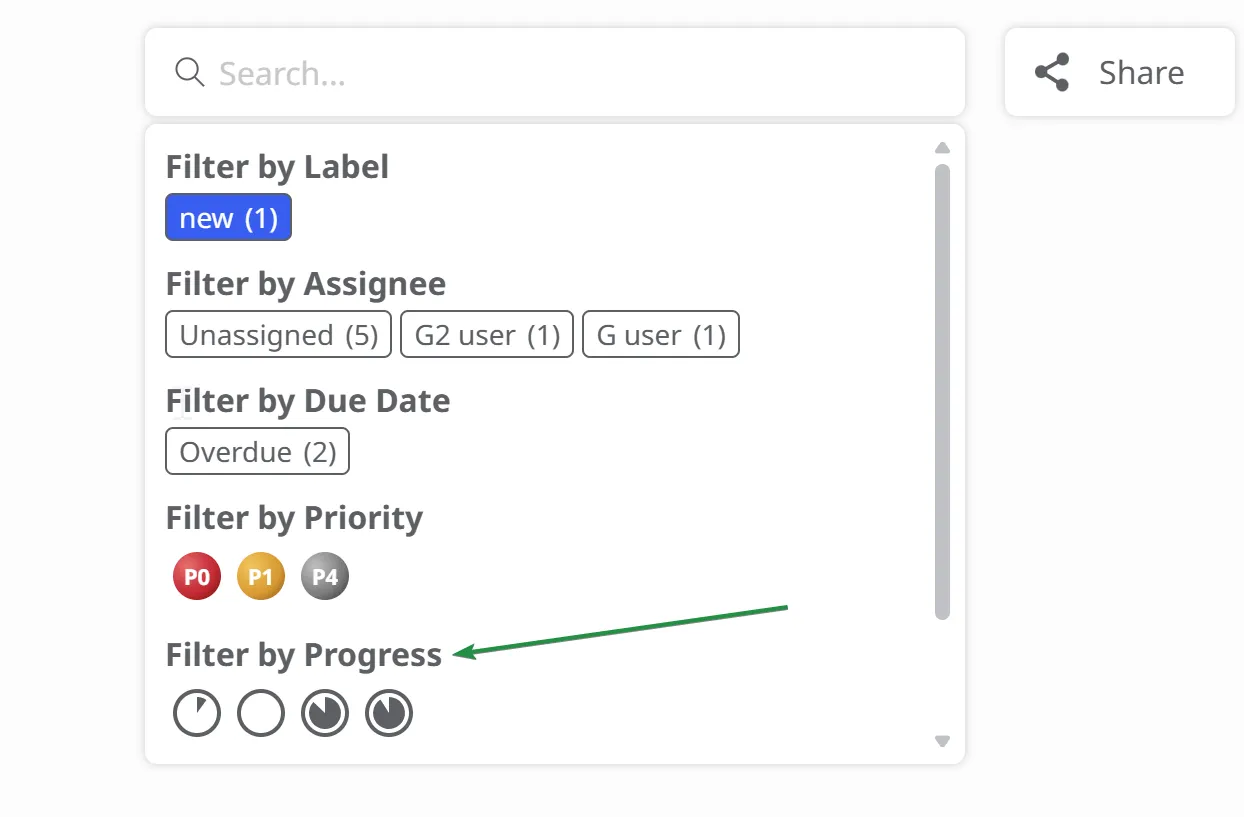Filter by P4 gray priority
The image size is (1244, 817).
(x=325, y=577)
